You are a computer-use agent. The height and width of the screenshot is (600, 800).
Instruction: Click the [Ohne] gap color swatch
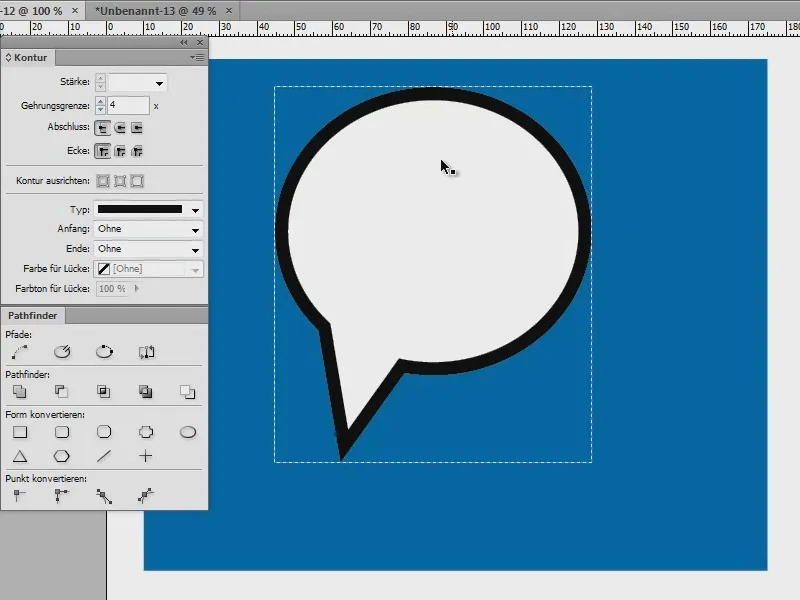tap(104, 269)
